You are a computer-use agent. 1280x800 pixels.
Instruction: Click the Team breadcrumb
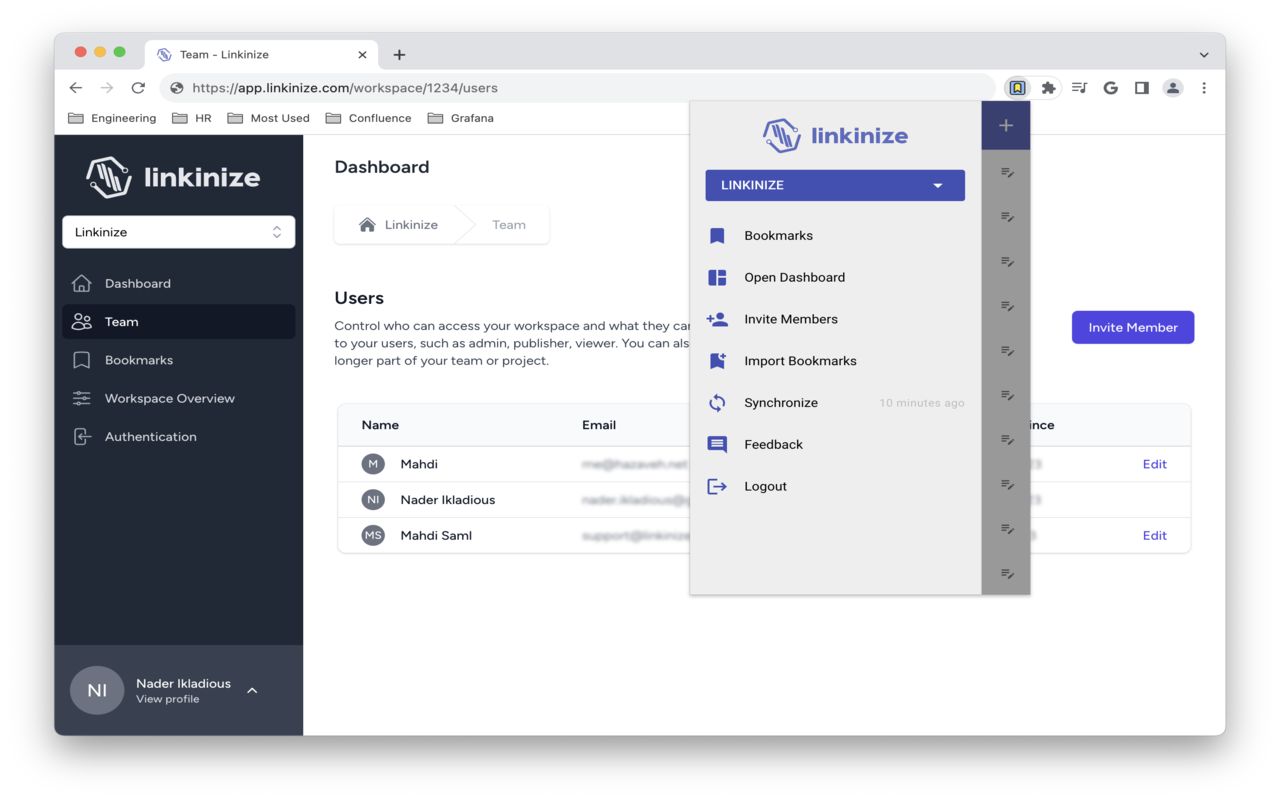pyautogui.click(x=509, y=225)
